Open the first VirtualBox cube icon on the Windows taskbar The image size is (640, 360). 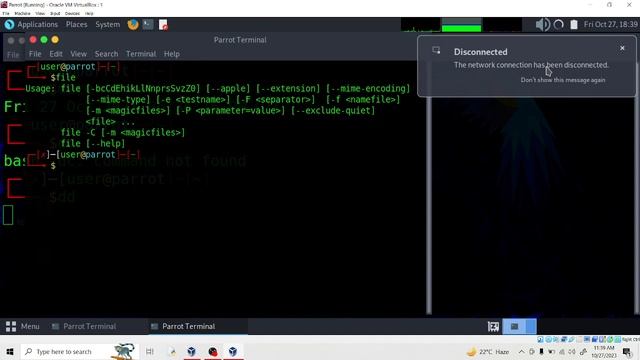(191, 351)
